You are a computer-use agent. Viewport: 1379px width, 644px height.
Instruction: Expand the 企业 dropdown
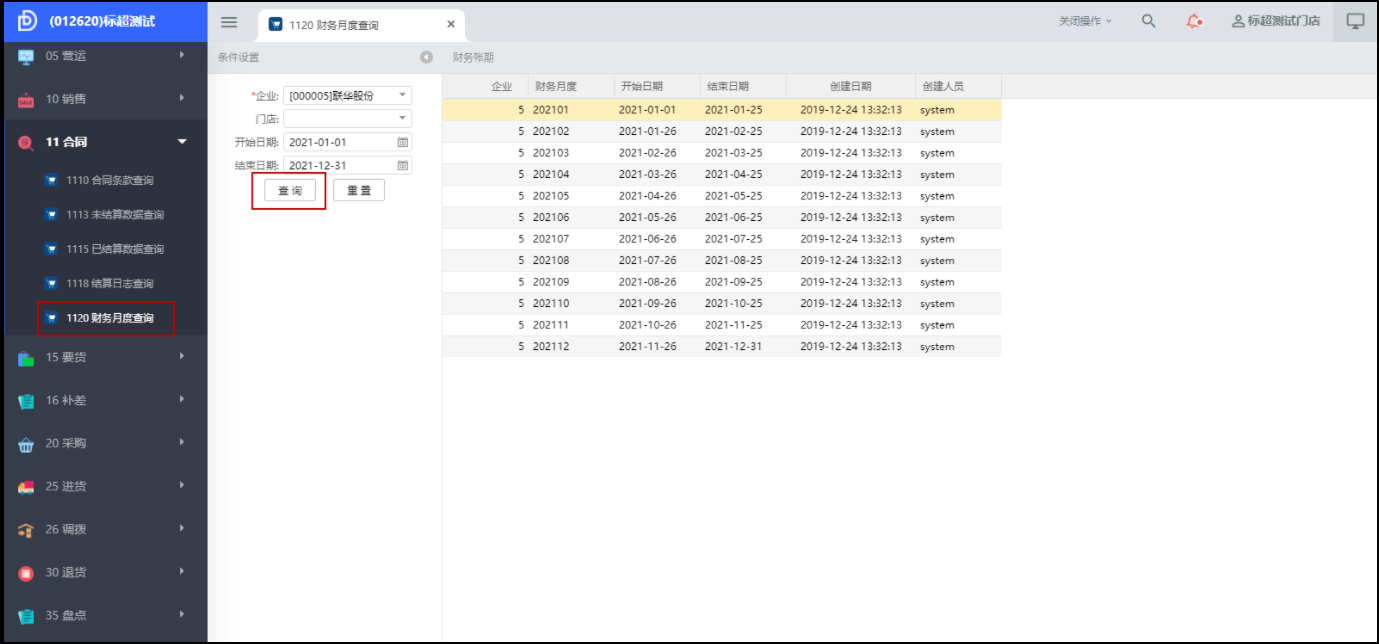(x=402, y=95)
